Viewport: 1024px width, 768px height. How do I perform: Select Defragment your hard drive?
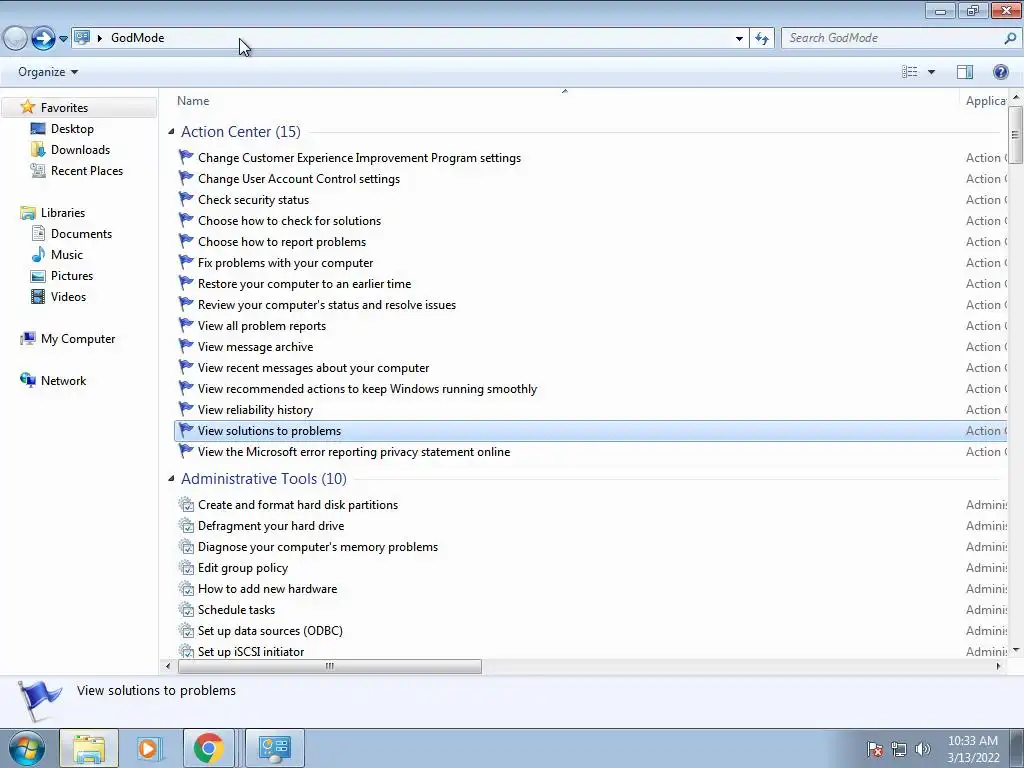point(271,526)
